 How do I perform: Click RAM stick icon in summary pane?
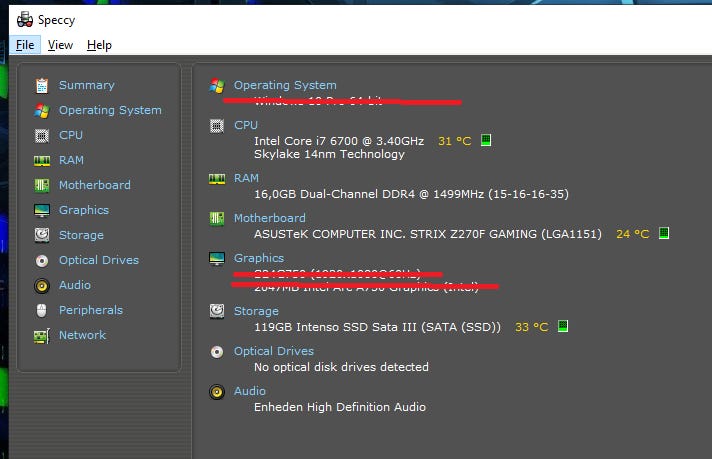[x=217, y=179]
